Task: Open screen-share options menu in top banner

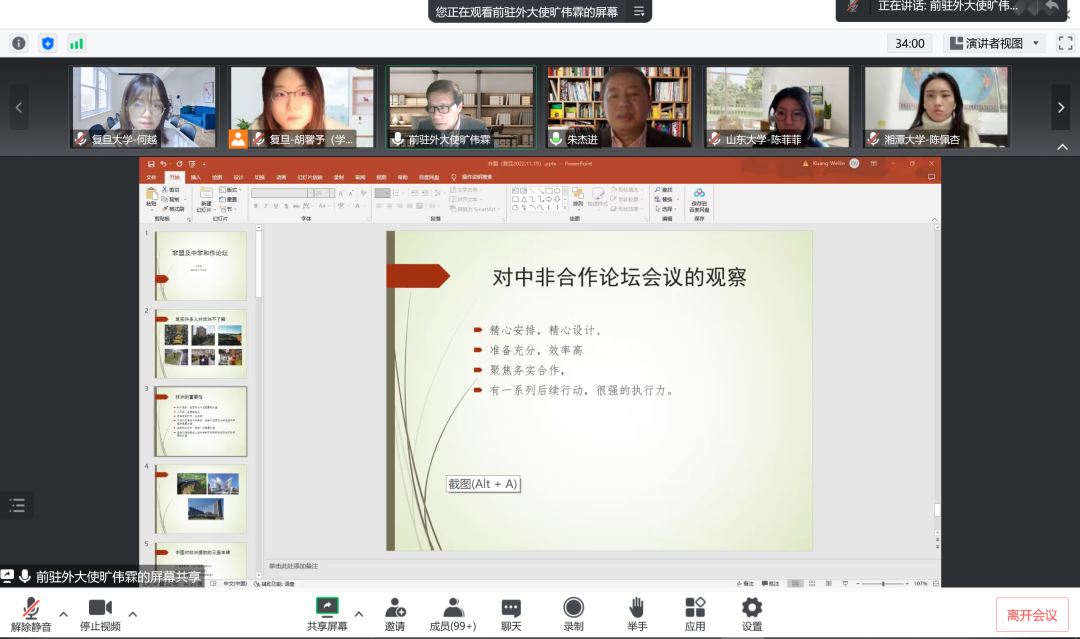Action: (x=639, y=12)
